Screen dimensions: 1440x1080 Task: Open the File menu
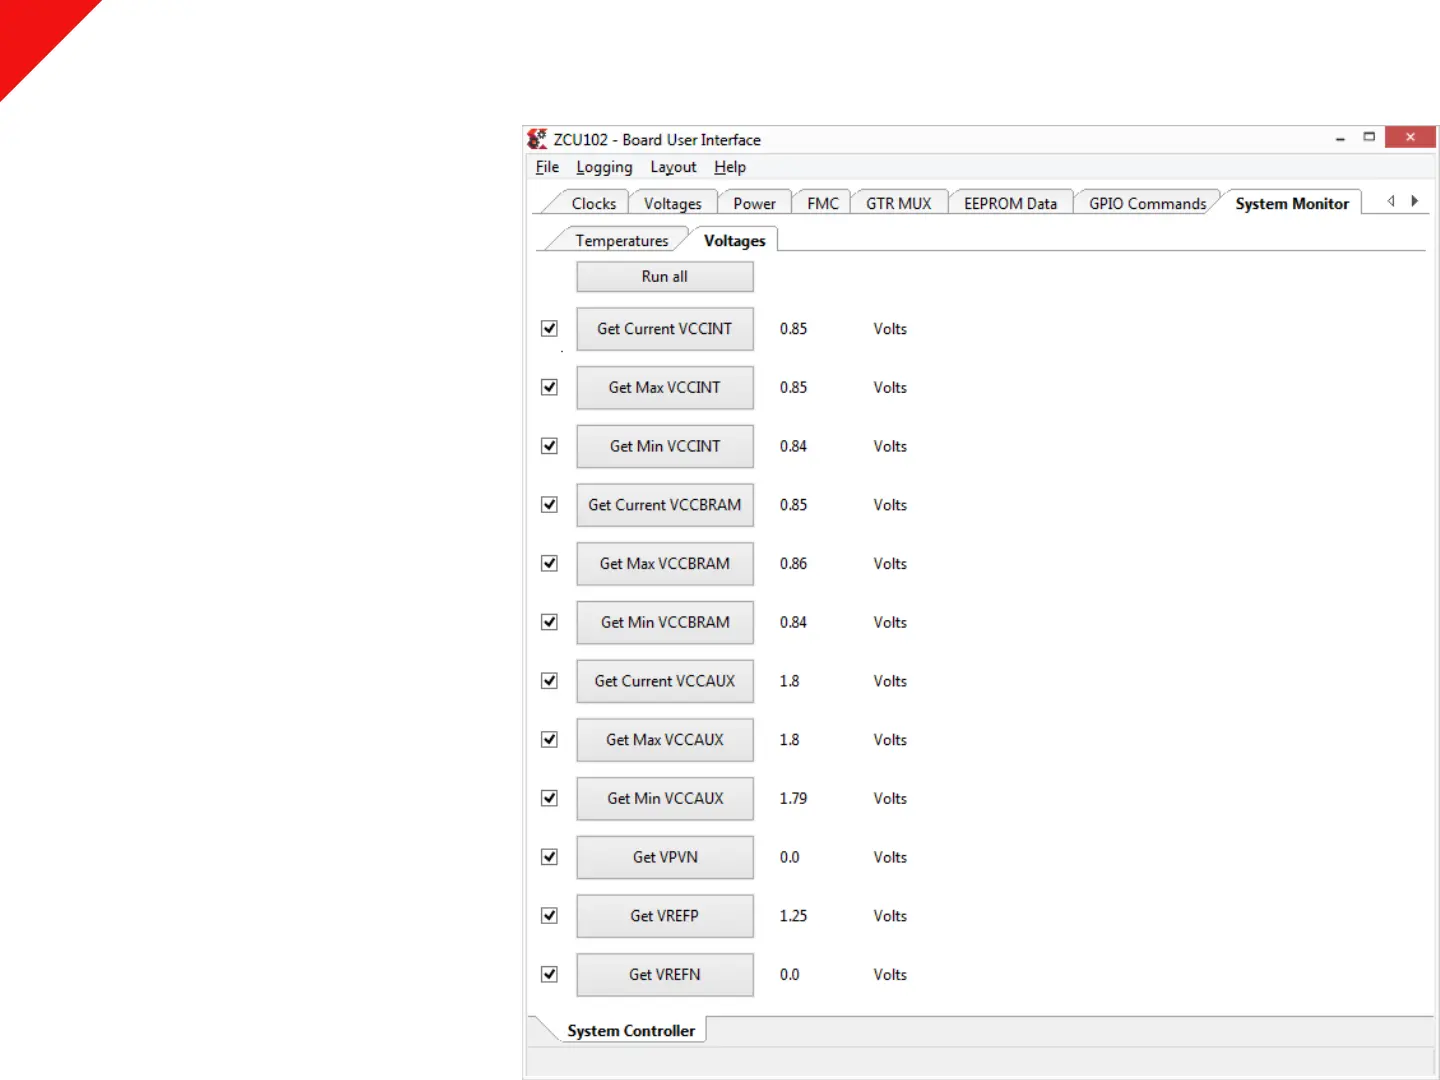547,167
